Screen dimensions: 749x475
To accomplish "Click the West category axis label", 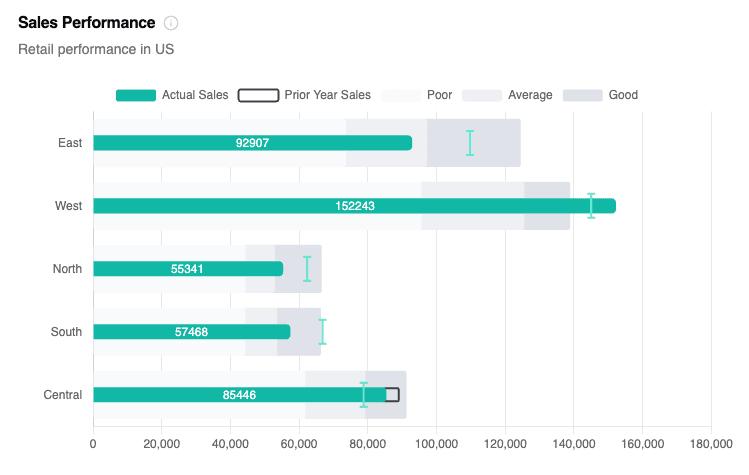I will pos(69,206).
